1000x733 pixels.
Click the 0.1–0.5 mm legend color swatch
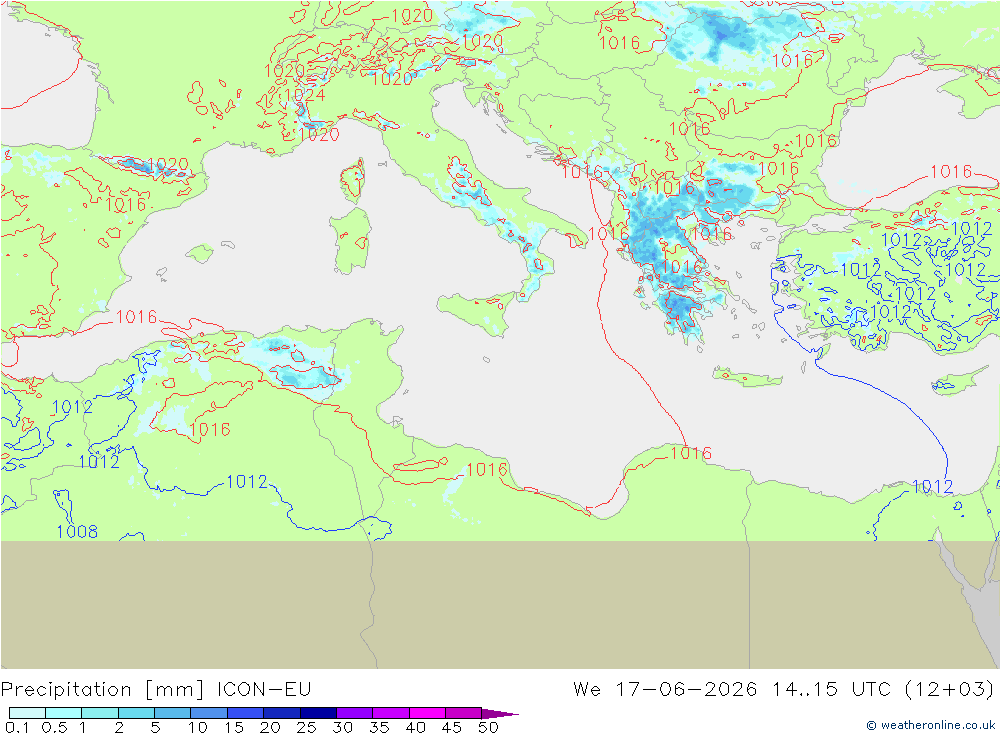click(27, 713)
